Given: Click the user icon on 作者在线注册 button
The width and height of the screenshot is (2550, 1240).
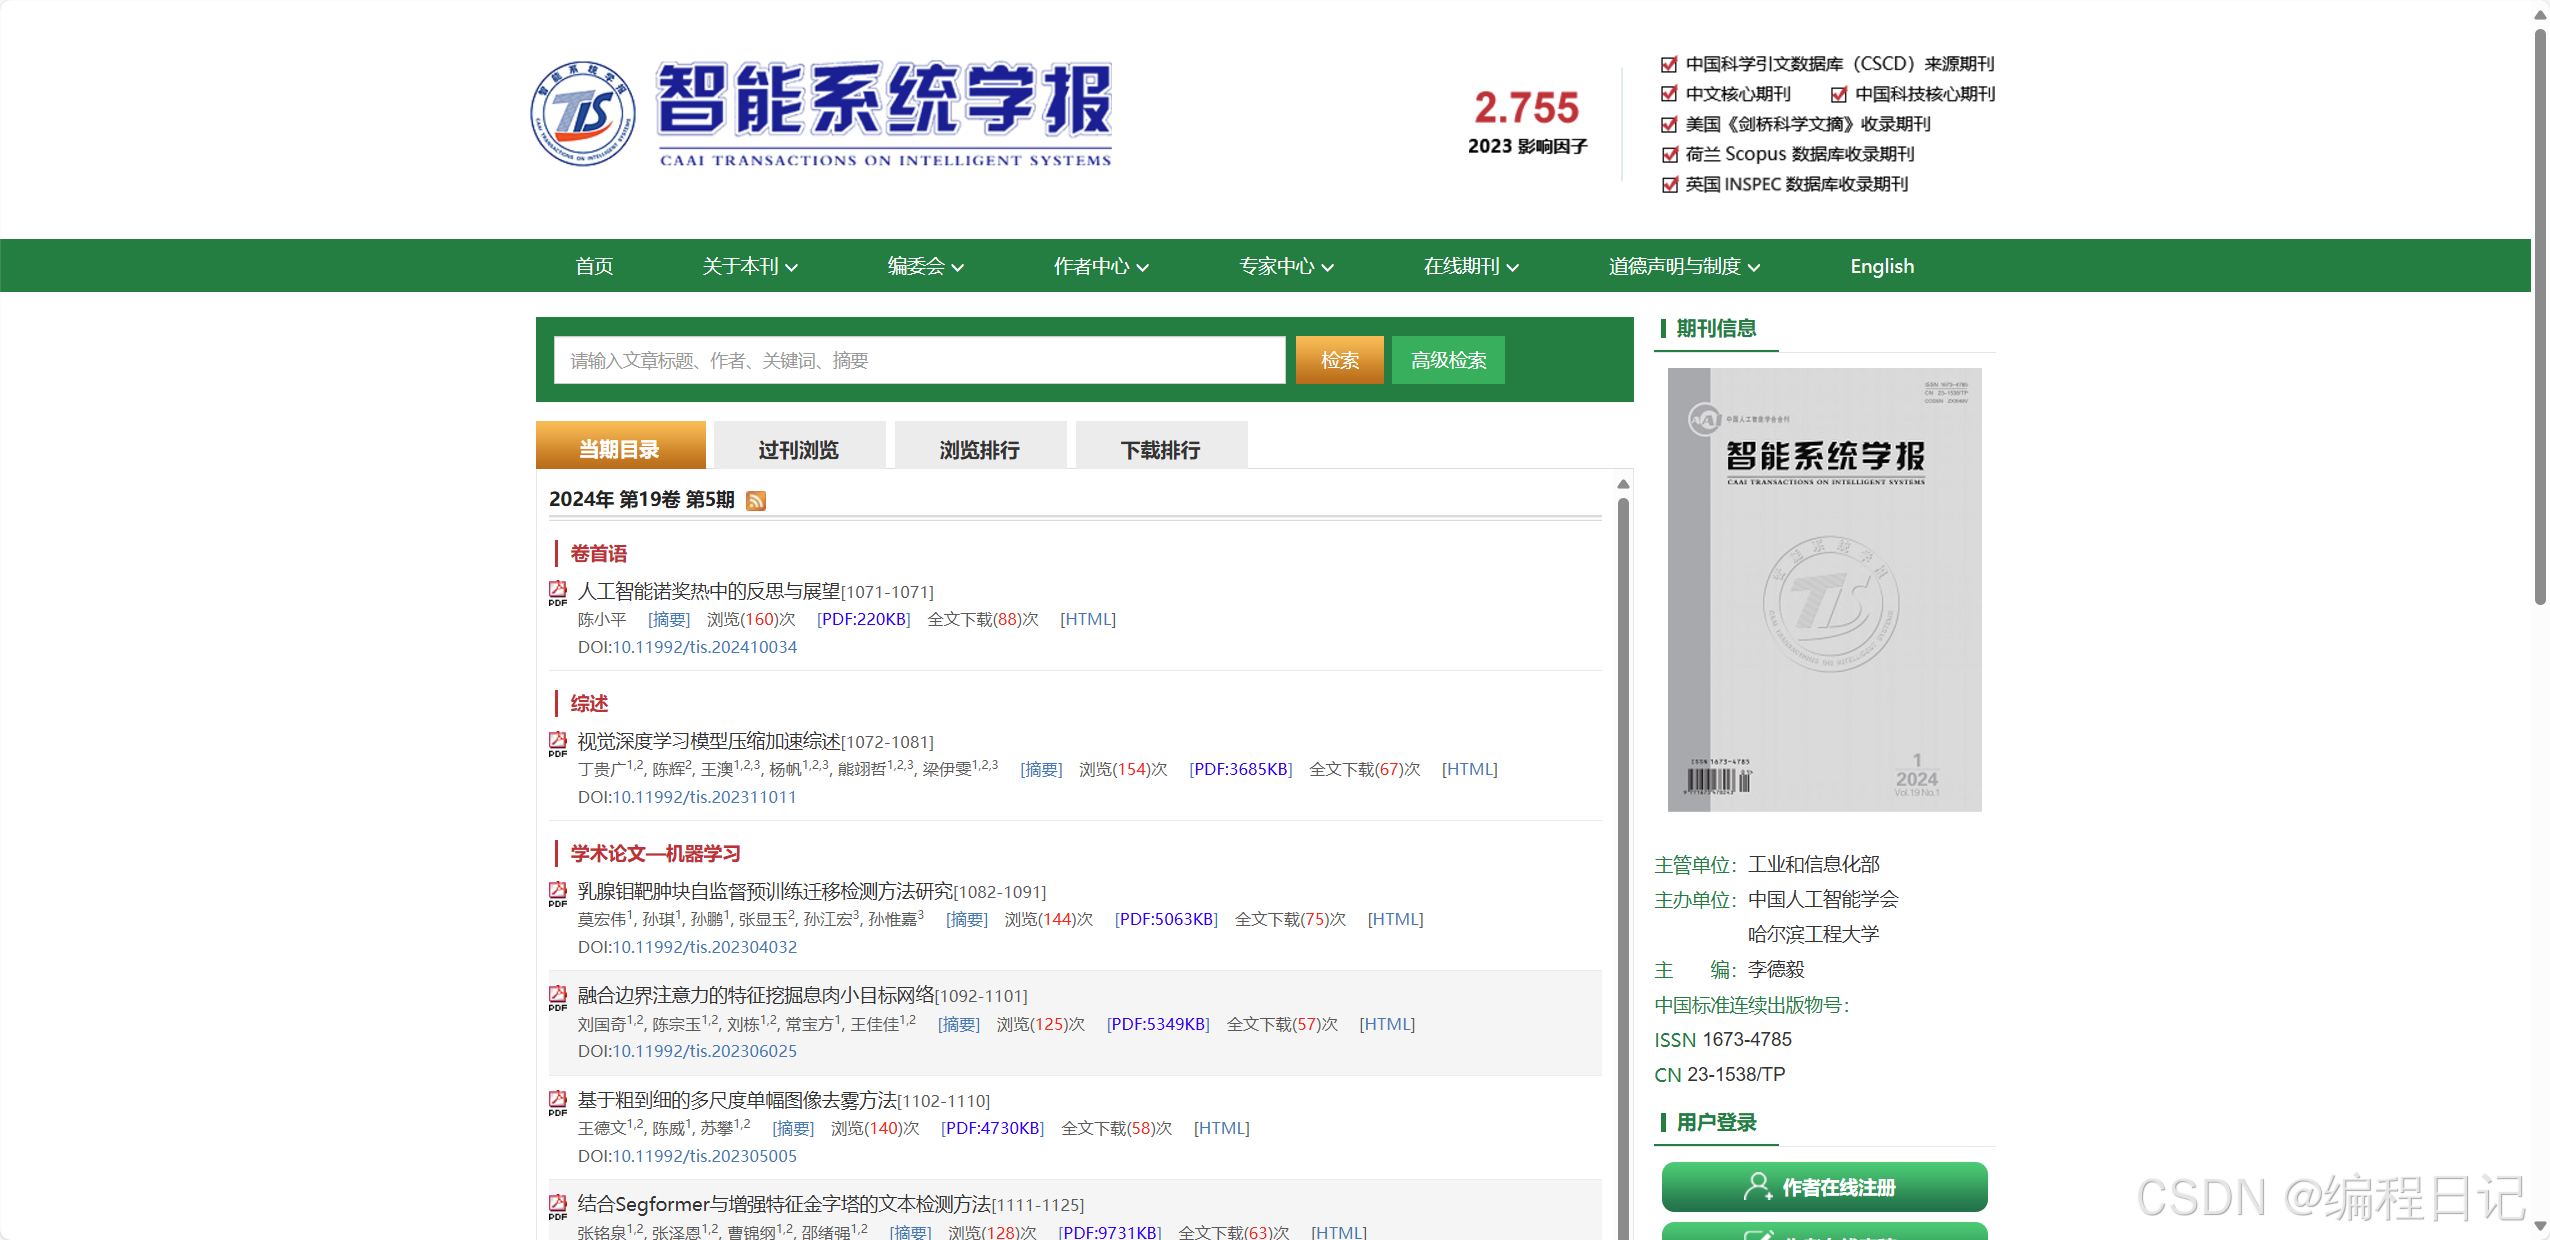Looking at the screenshot, I should point(1756,1186).
